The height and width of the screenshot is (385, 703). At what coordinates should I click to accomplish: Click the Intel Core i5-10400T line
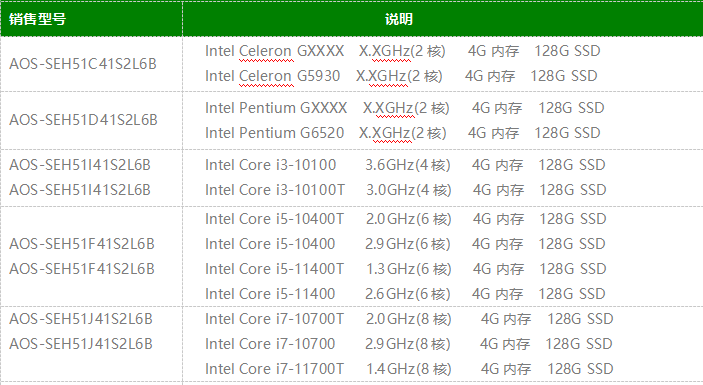click(x=406, y=219)
